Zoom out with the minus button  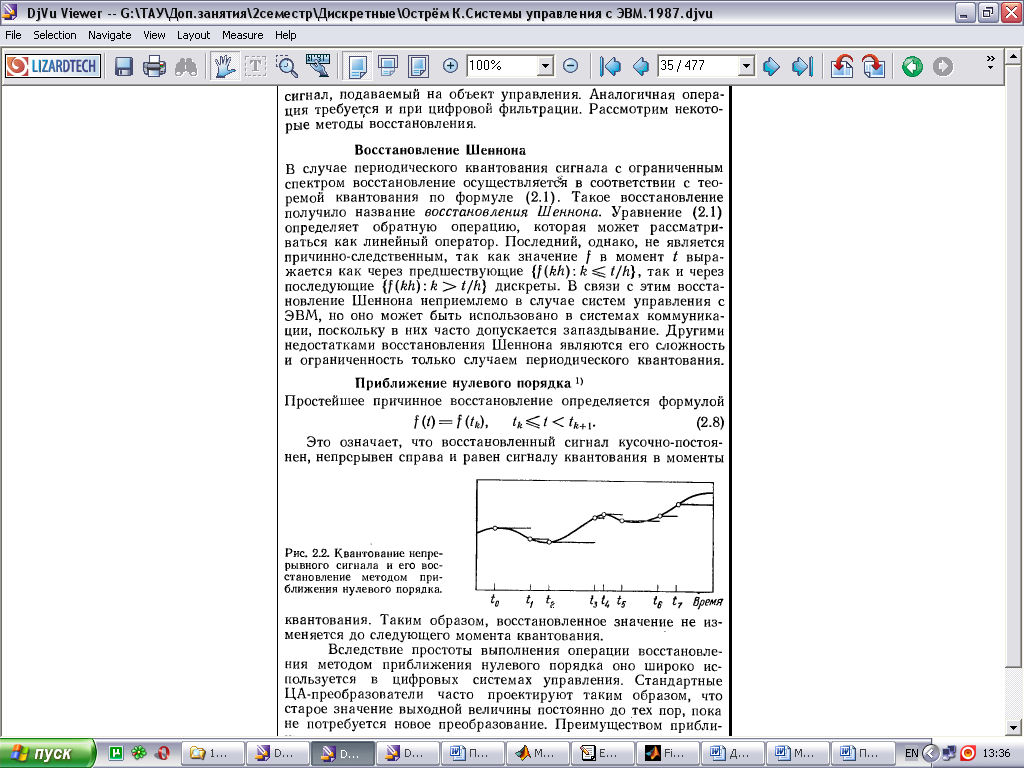coord(570,66)
